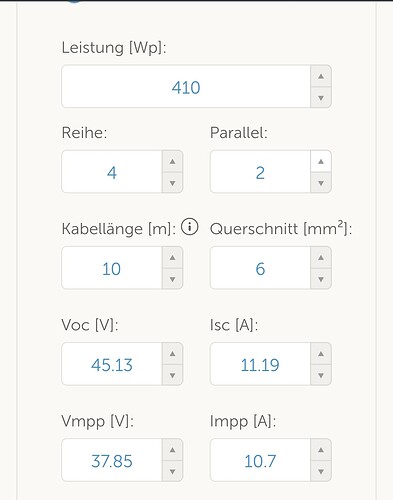Image resolution: width=393 pixels, height=500 pixels.
Task: Increase the Voc [V] value
Action: [172, 354]
